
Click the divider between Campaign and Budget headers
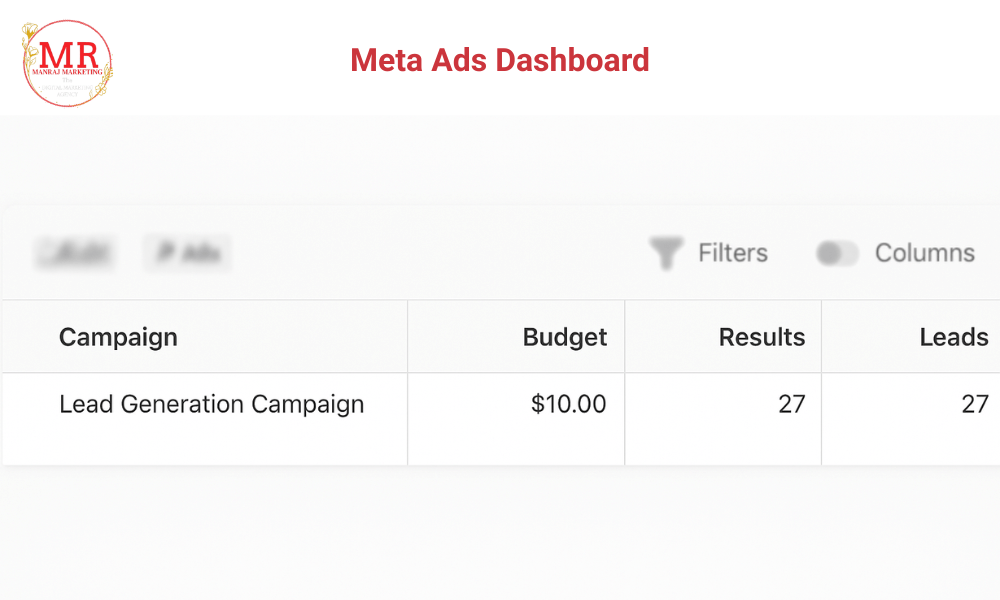(408, 337)
